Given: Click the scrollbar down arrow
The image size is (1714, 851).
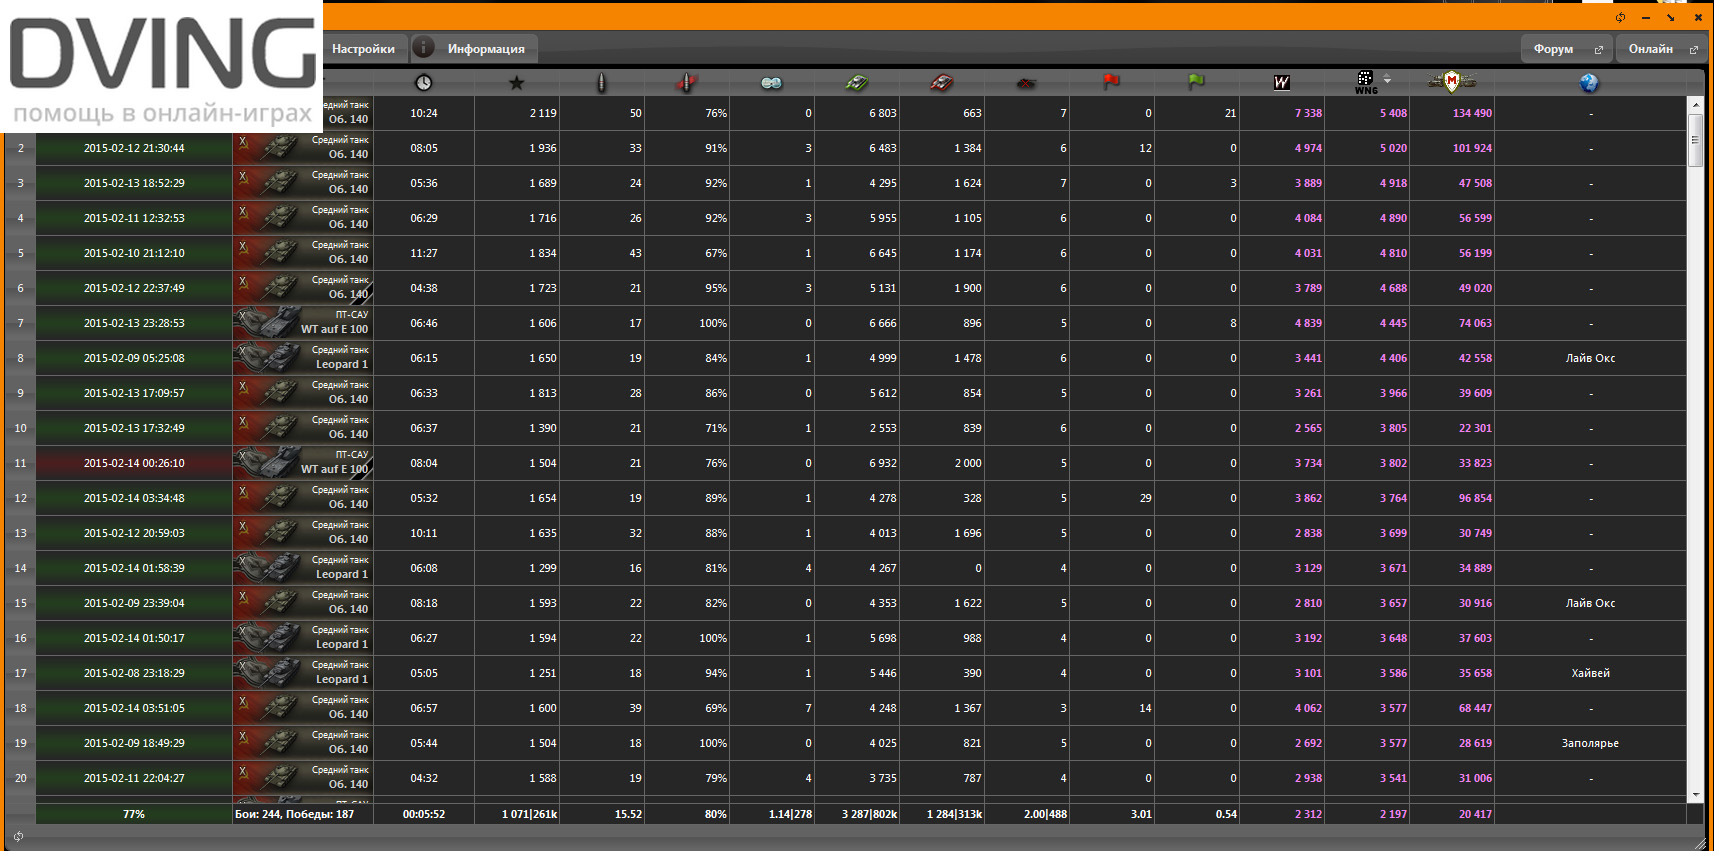Looking at the screenshot, I should (x=1695, y=795).
